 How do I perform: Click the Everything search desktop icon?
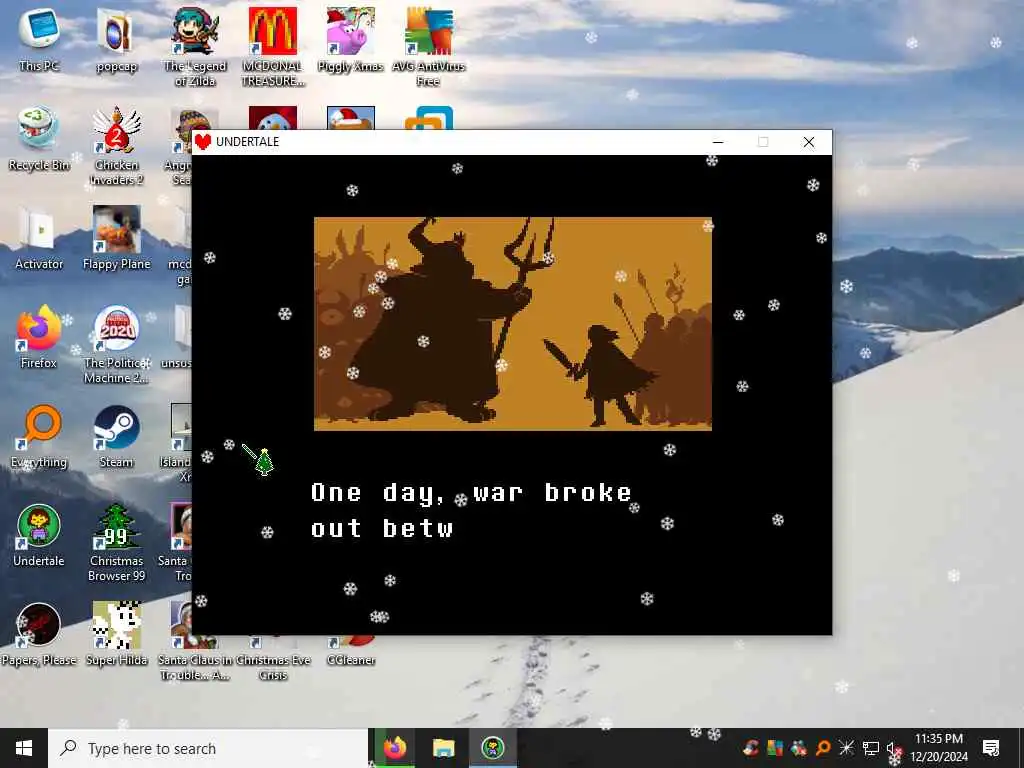pyautogui.click(x=39, y=436)
